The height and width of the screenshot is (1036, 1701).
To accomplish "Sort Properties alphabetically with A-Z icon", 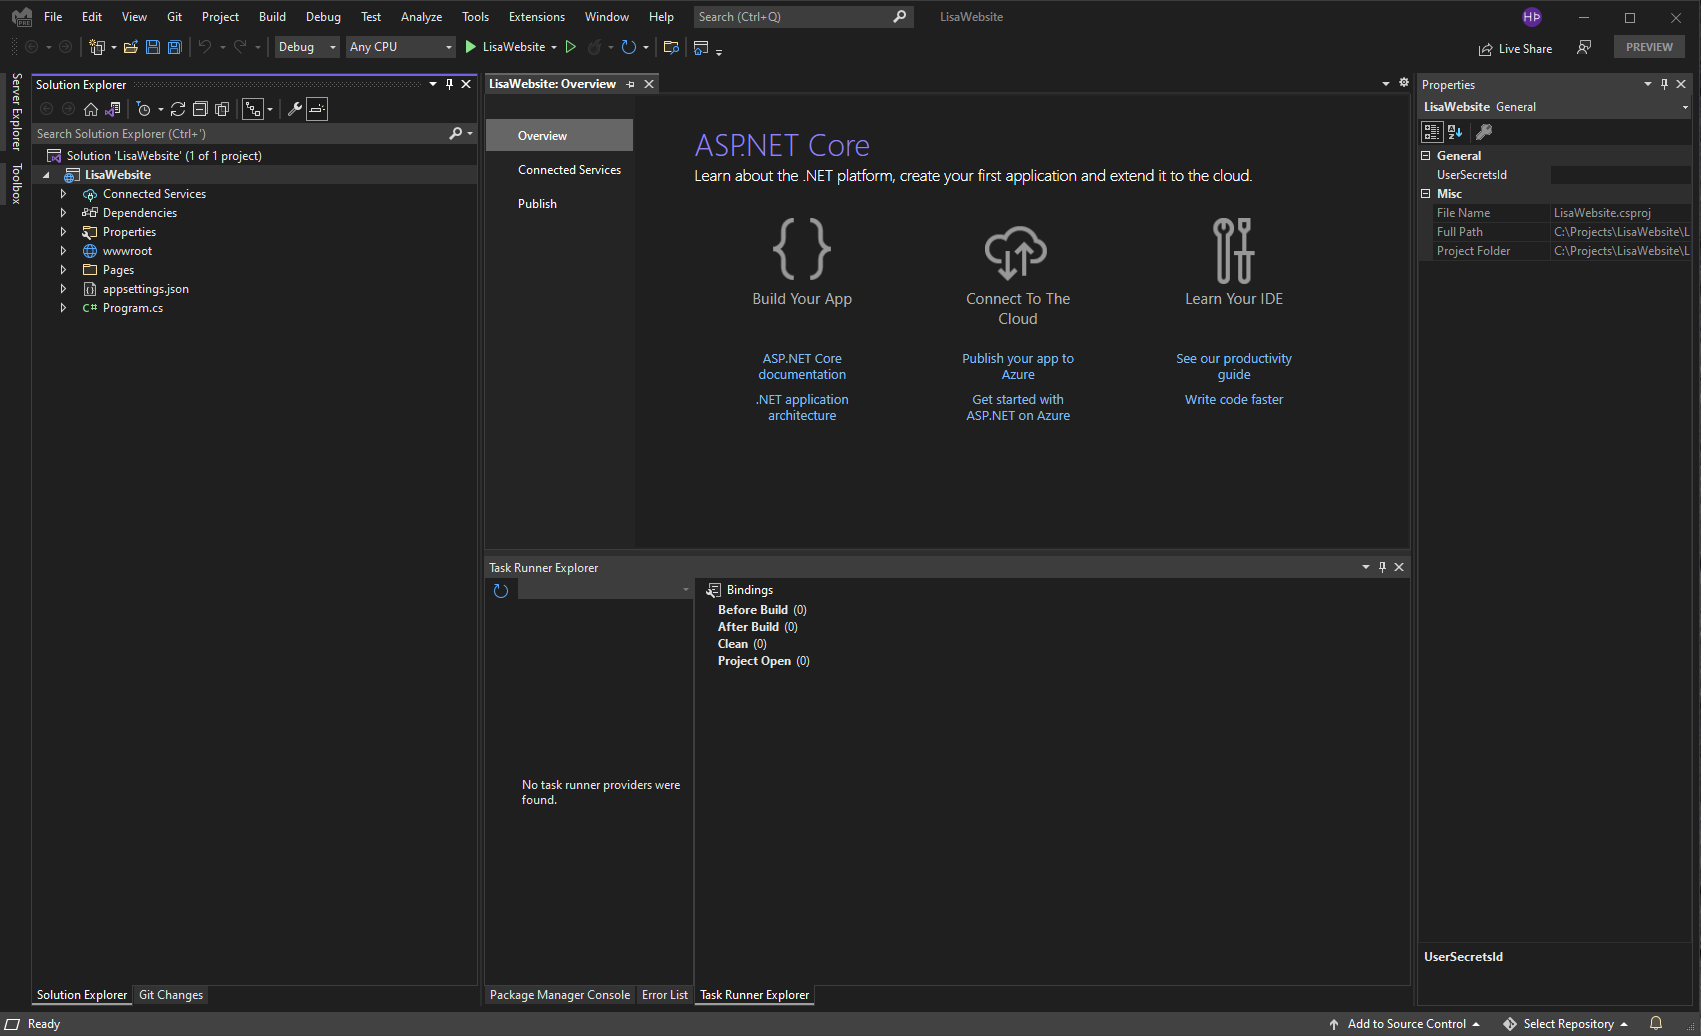I will [x=1455, y=132].
